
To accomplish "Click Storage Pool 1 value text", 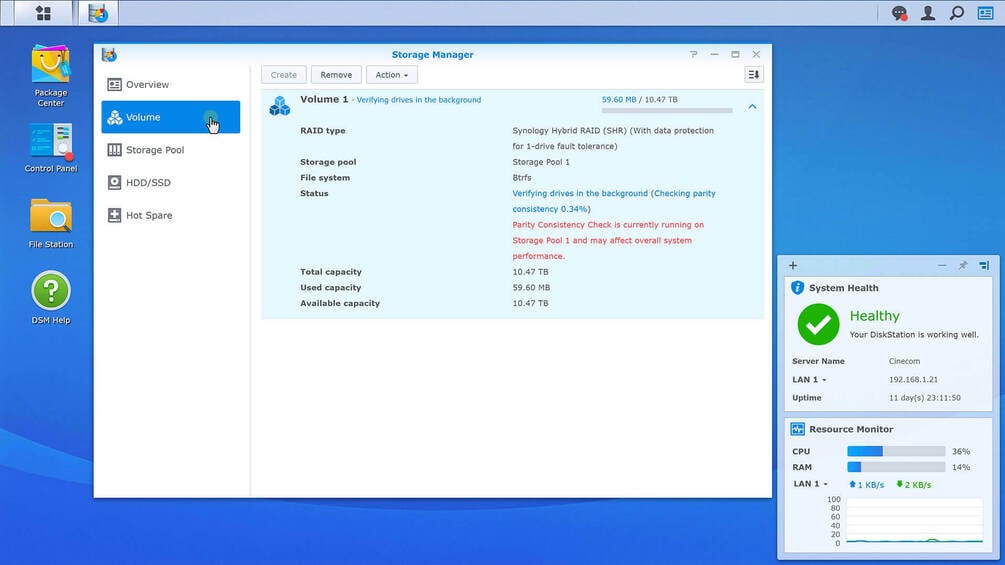I will [541, 162].
